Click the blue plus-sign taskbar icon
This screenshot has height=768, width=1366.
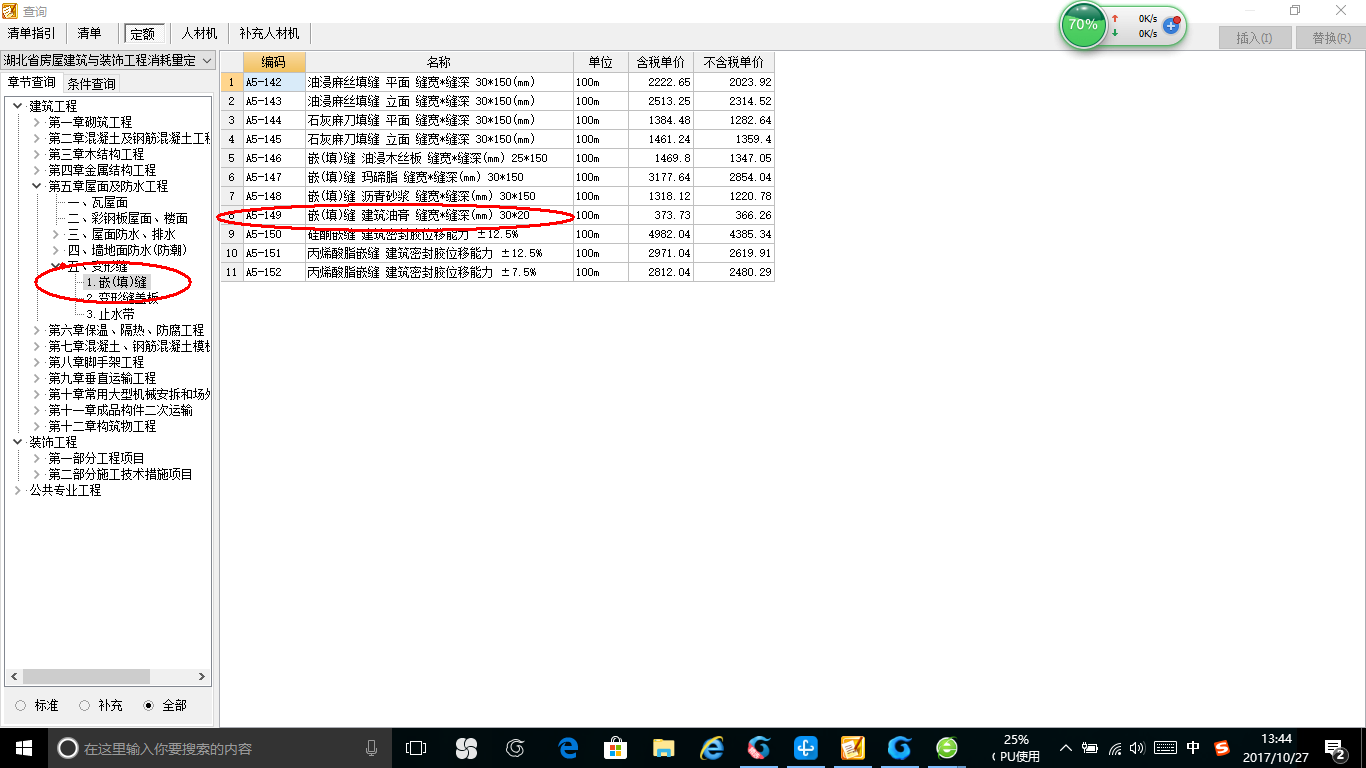(806, 748)
